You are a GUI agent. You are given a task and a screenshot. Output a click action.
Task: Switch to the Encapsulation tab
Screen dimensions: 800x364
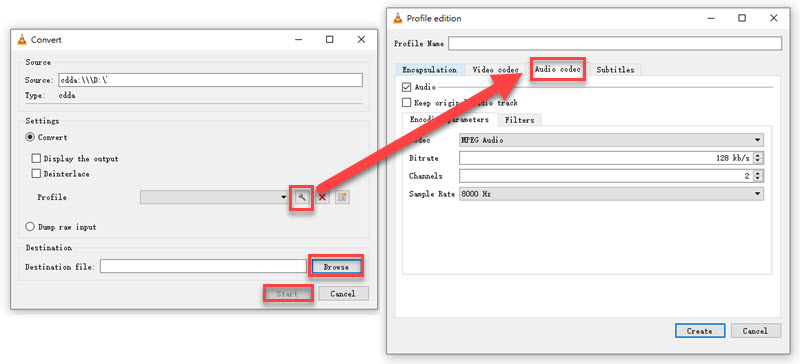(x=430, y=70)
